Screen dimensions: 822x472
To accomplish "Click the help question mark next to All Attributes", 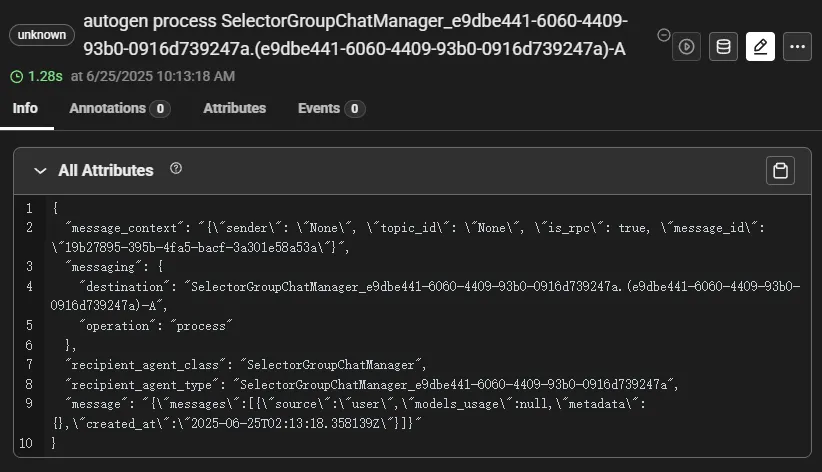I will (x=176, y=168).
